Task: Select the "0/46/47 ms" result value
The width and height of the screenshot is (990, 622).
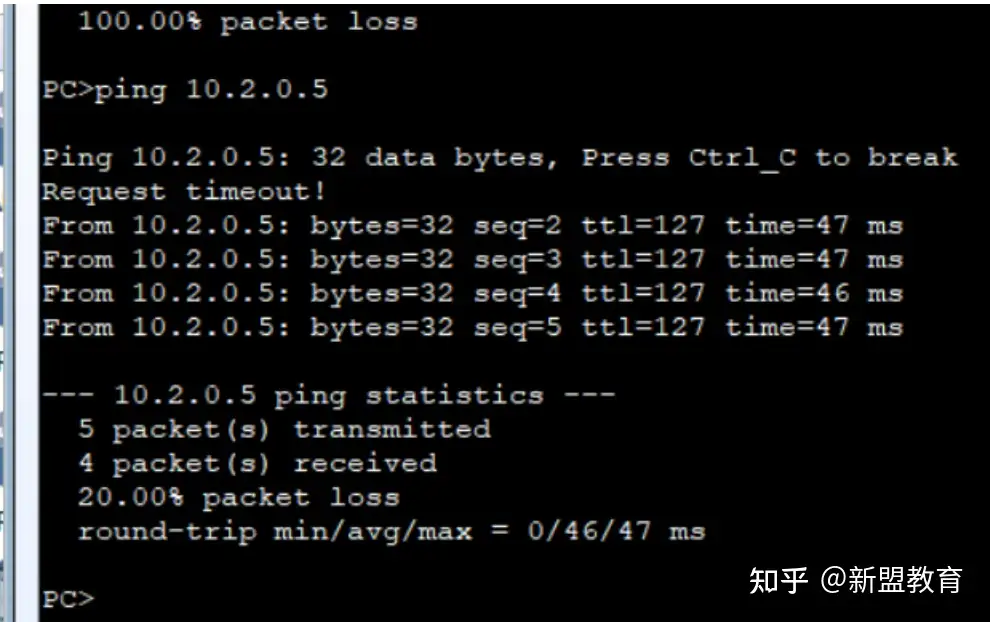Action: coord(616,531)
